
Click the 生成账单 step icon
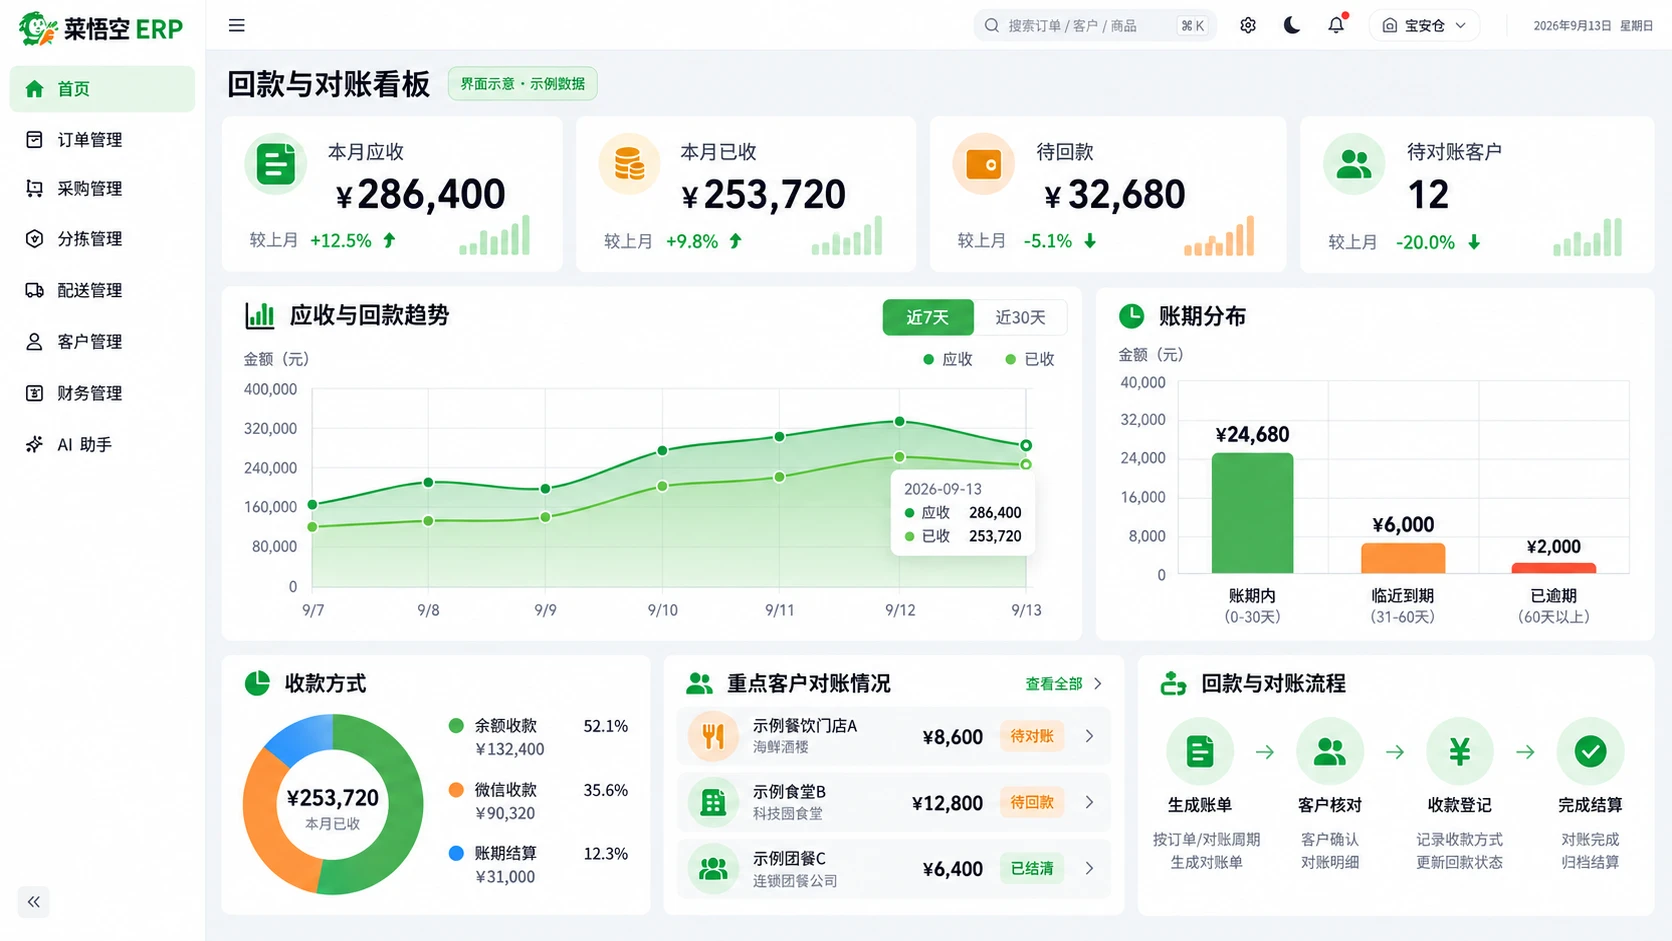click(x=1200, y=751)
